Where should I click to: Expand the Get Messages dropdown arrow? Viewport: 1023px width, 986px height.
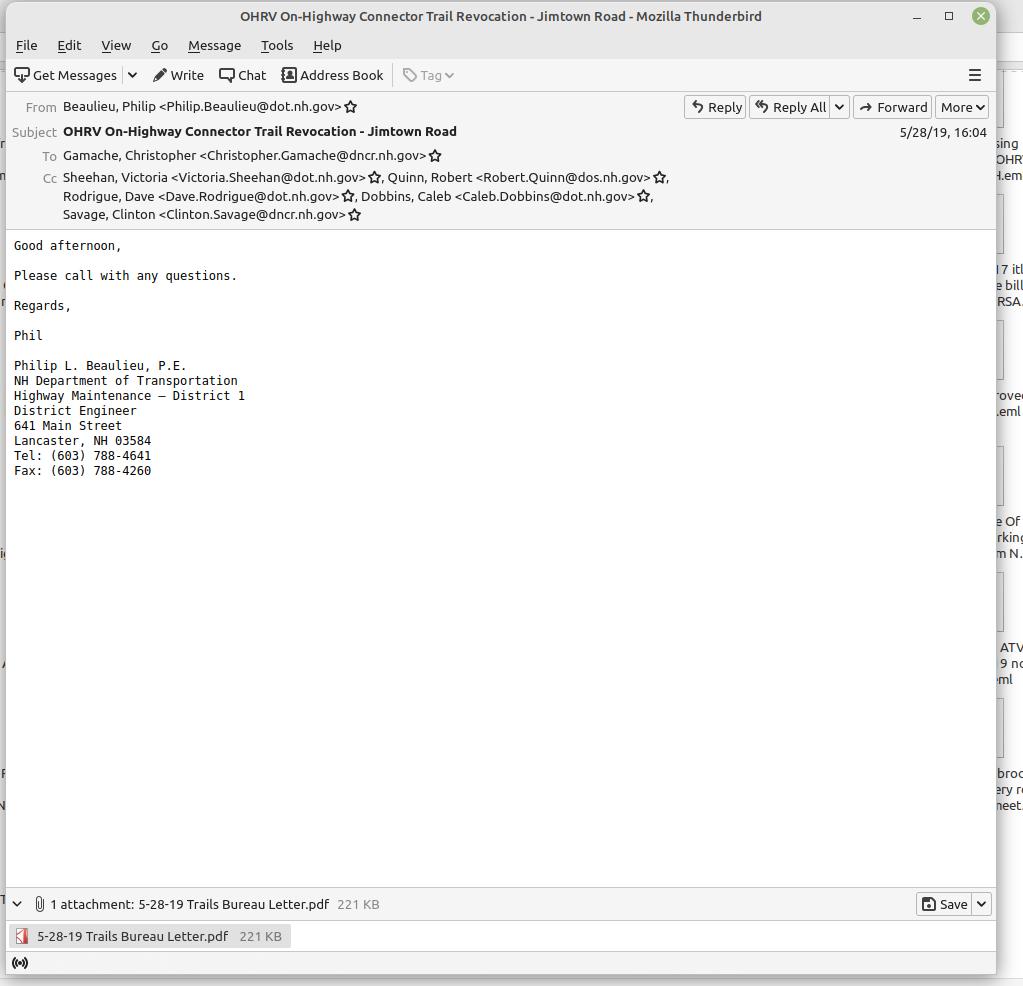132,75
